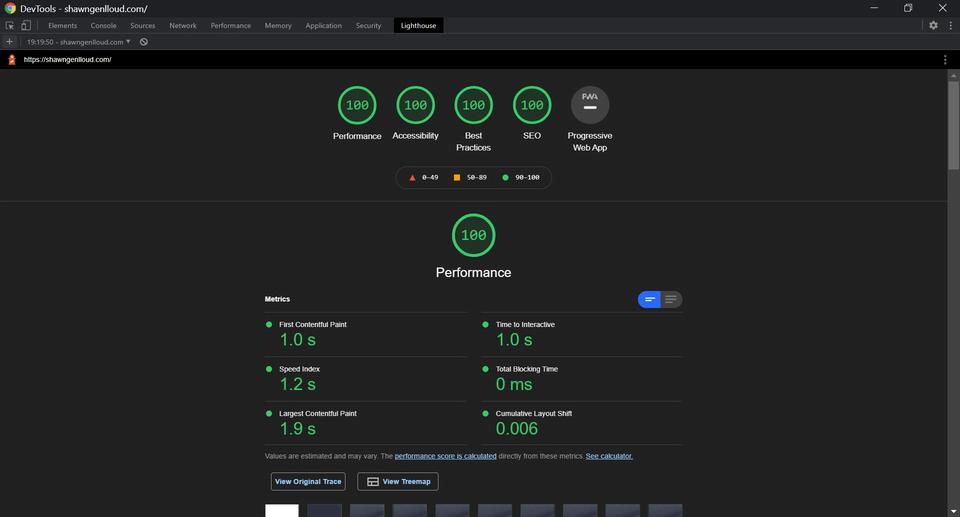960x517 pixels.
Task: Open the See calculator link
Action: point(609,456)
